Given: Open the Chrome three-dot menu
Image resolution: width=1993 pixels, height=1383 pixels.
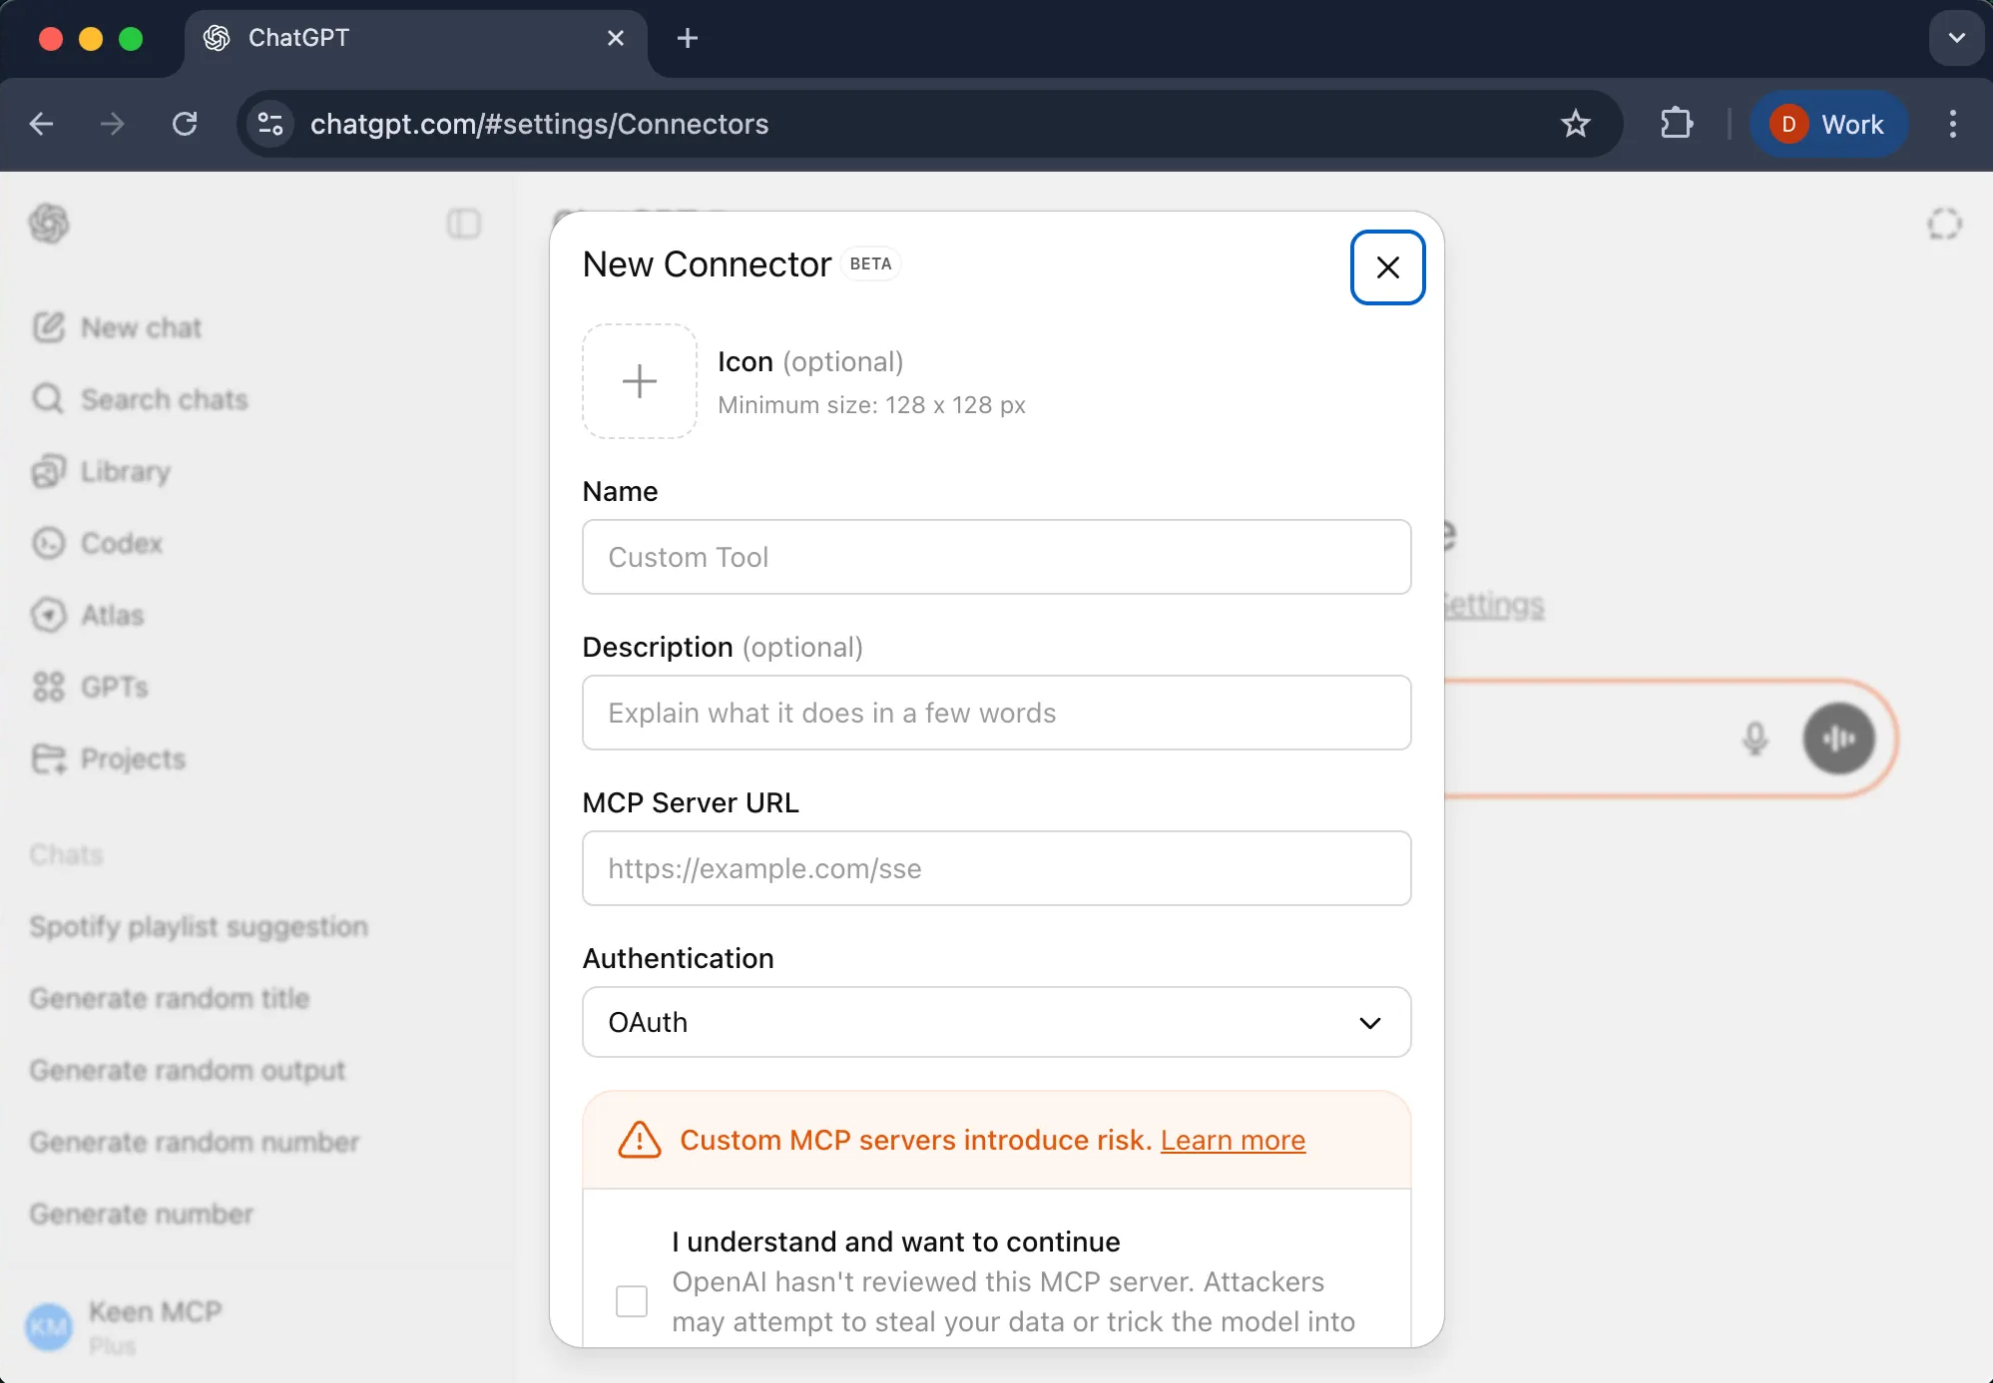Looking at the screenshot, I should pos(1952,124).
